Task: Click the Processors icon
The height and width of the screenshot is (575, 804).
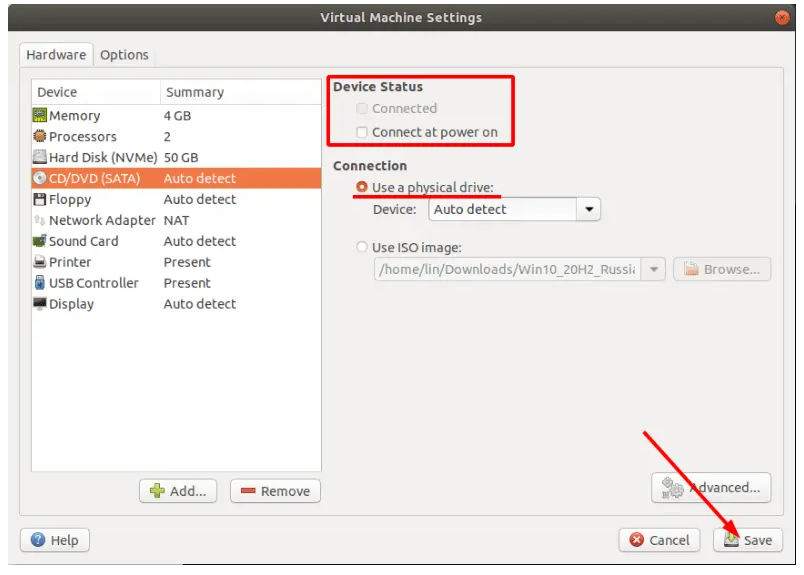Action: pos(39,136)
